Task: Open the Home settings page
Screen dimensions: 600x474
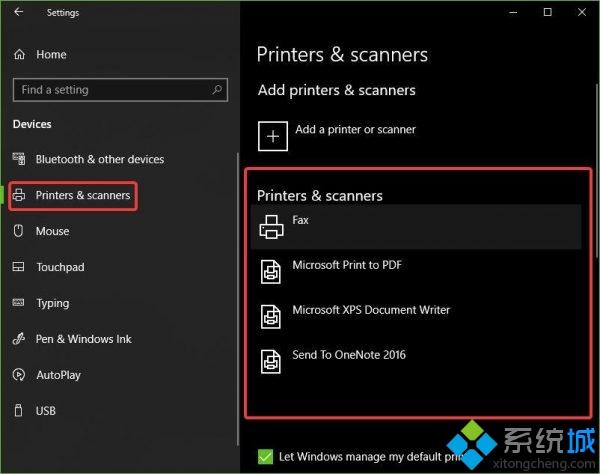Action: pyautogui.click(x=51, y=55)
